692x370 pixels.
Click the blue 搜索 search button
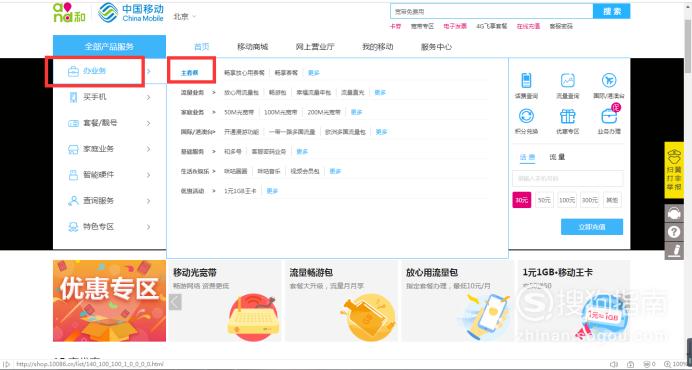(612, 11)
